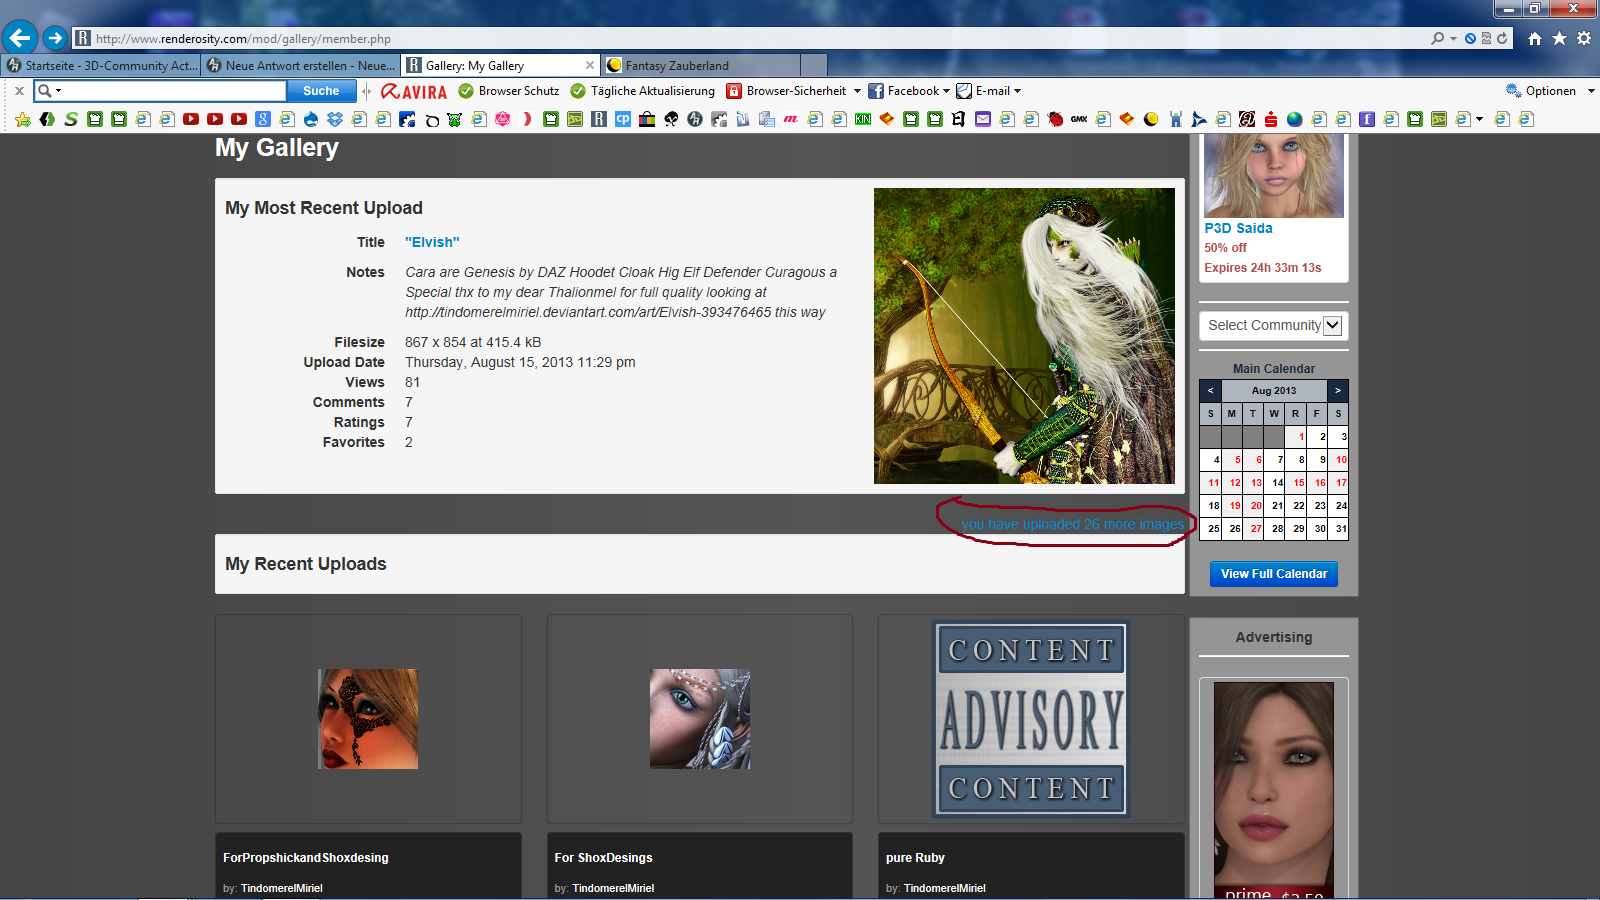Screen dimensions: 1600x900
Task: Open the For ShoxDesings thumbnail image
Action: (700, 719)
